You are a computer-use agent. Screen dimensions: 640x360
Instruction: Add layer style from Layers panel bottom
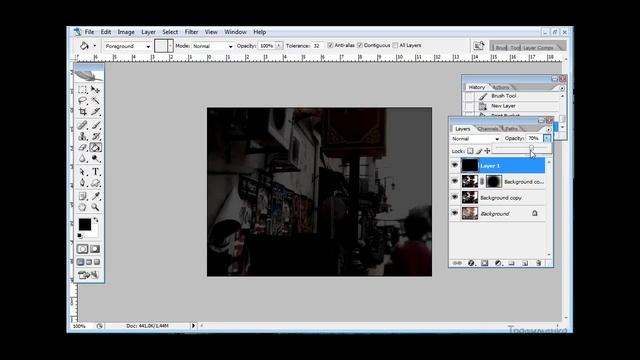[471, 263]
